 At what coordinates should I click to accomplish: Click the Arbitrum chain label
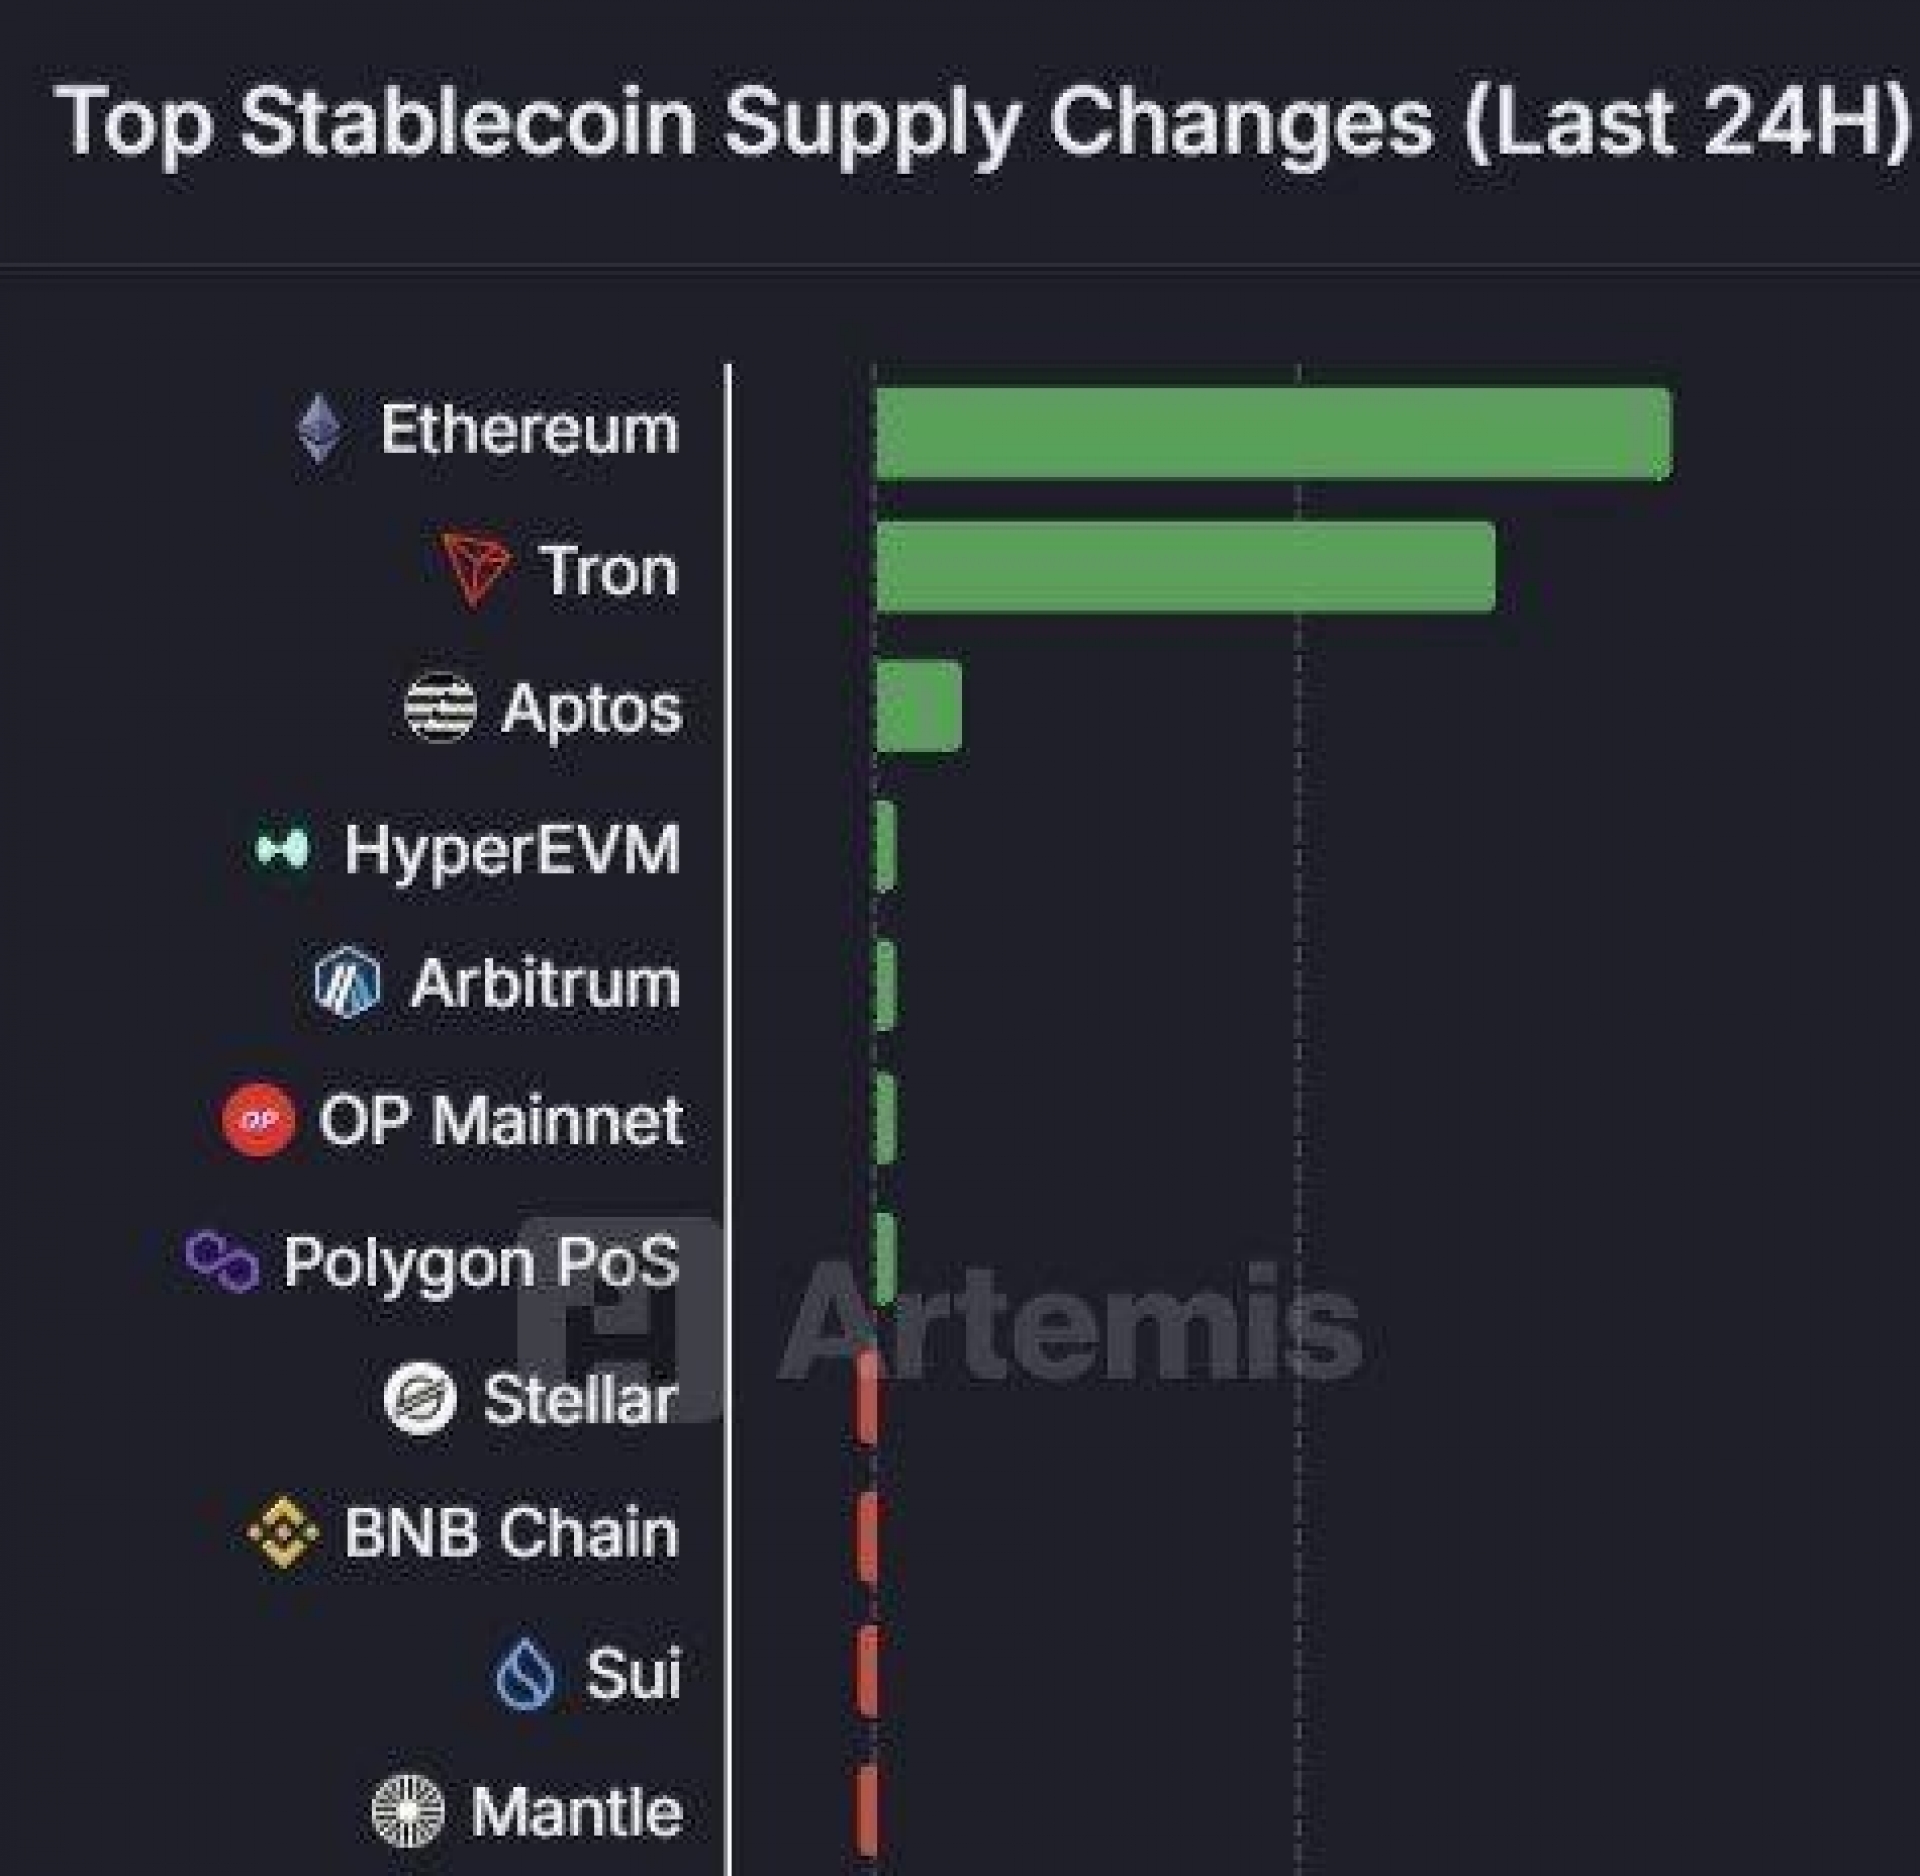(545, 983)
